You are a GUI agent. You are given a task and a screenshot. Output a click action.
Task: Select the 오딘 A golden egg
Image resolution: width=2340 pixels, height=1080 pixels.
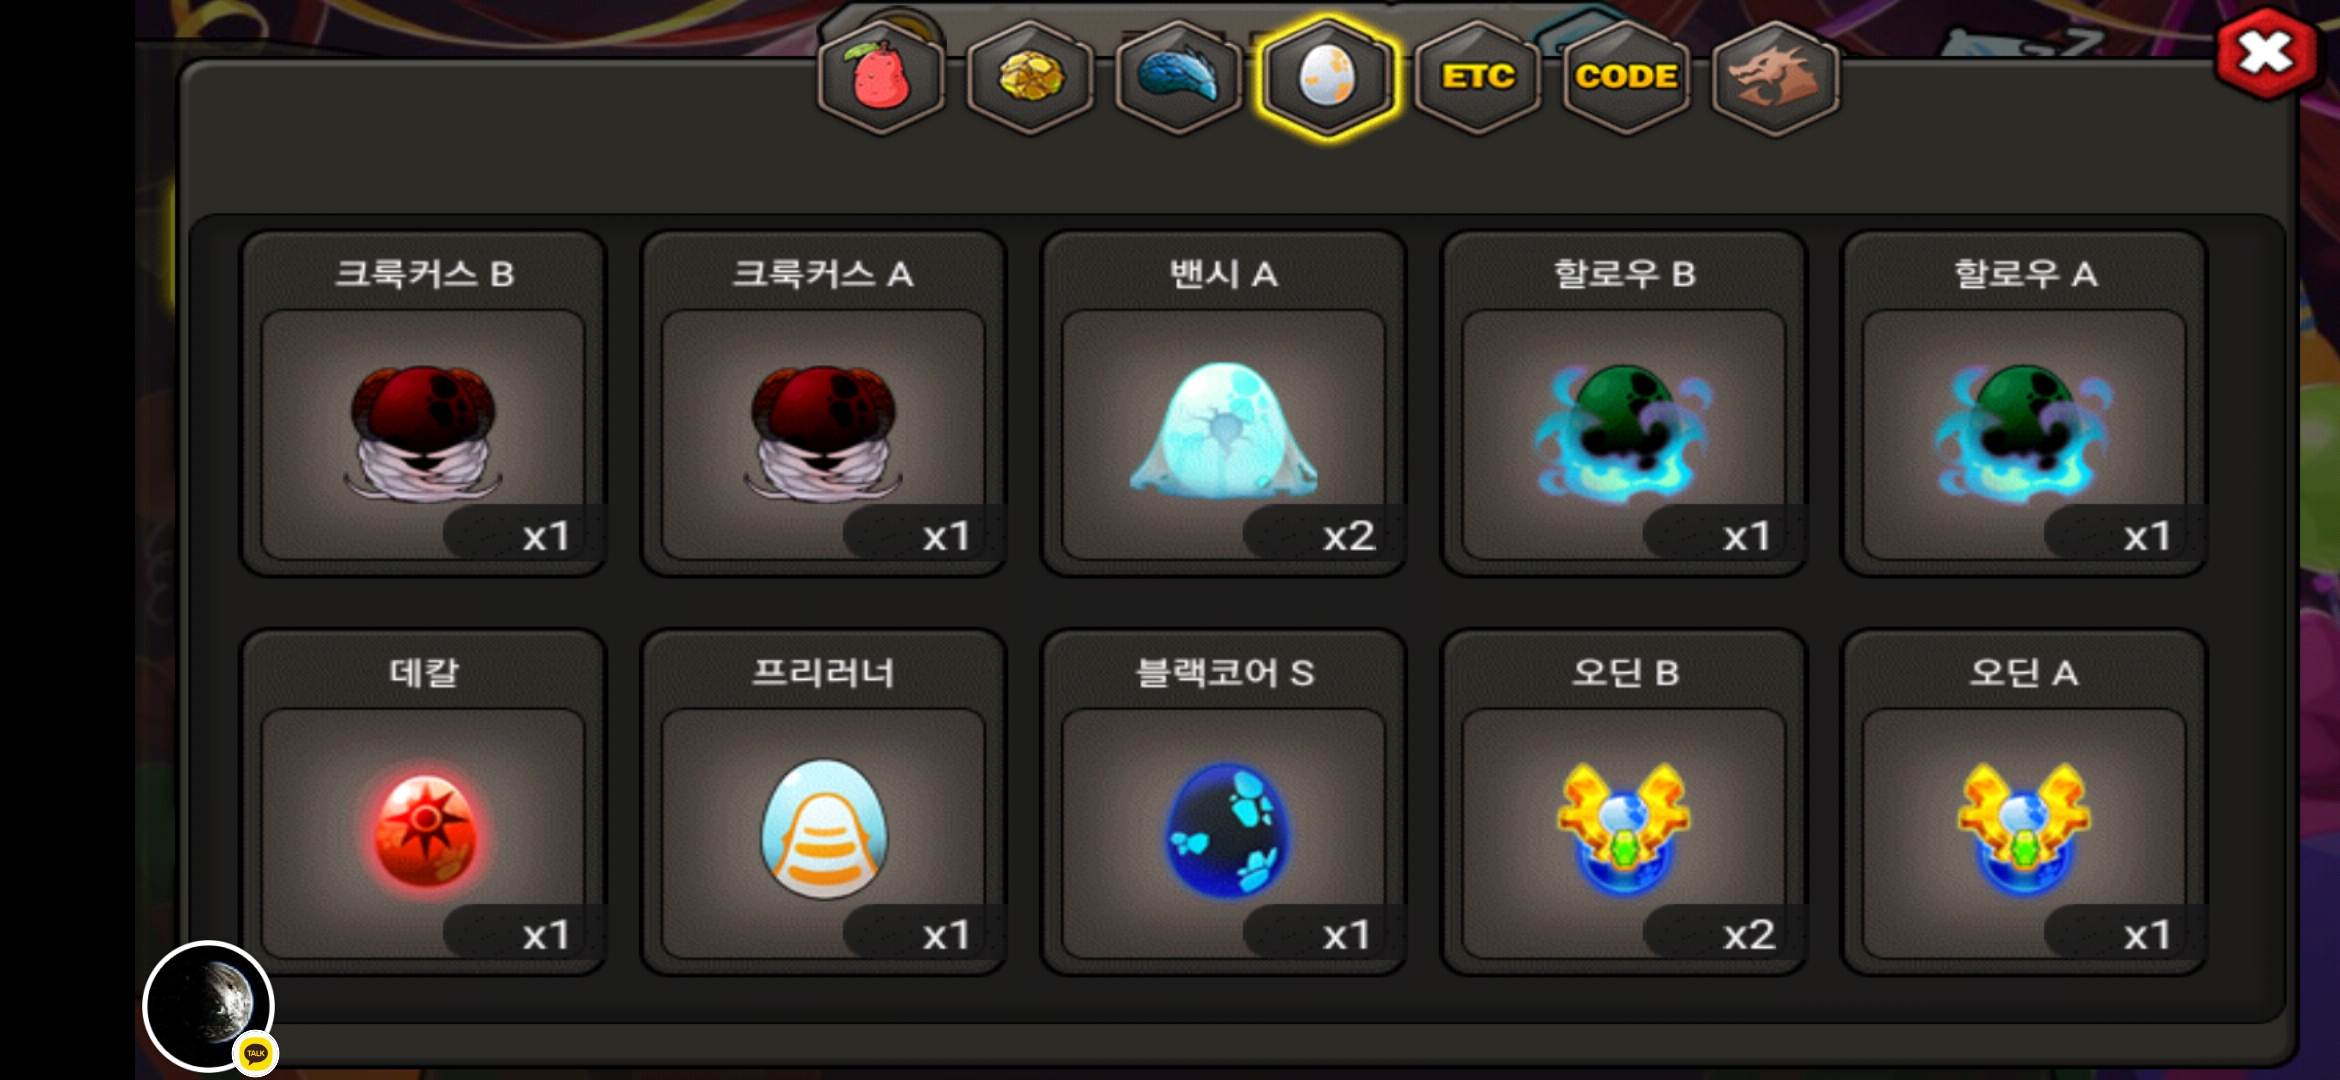click(2024, 802)
